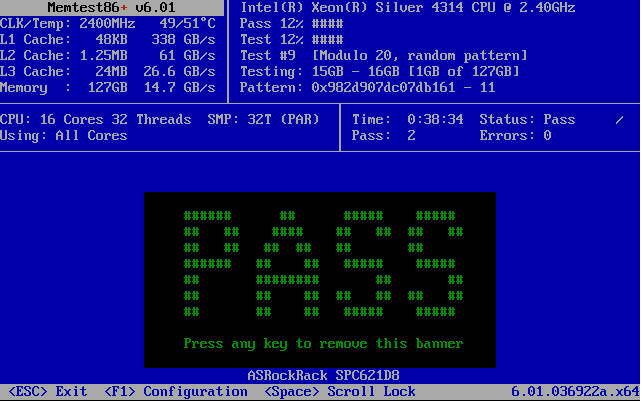Click the spinning activity indicator after Status
The image size is (642, 401).
pyautogui.click(x=619, y=120)
